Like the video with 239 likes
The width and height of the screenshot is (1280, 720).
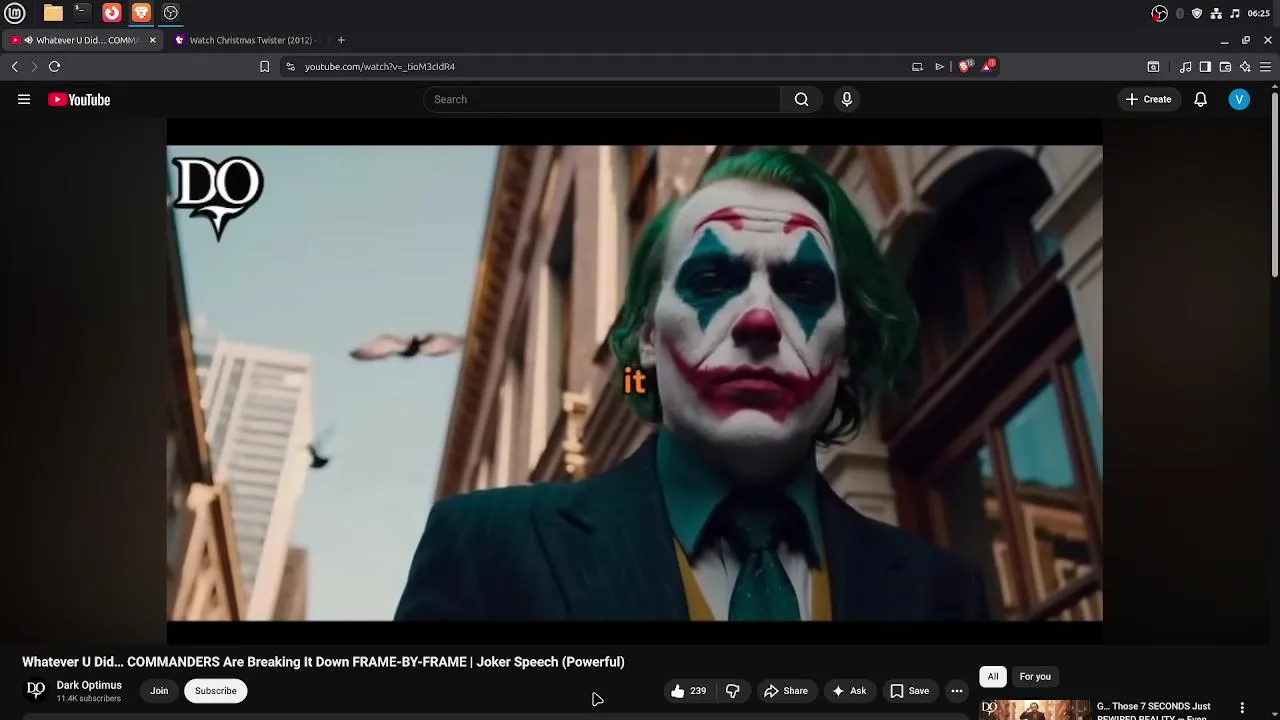pyautogui.click(x=689, y=691)
